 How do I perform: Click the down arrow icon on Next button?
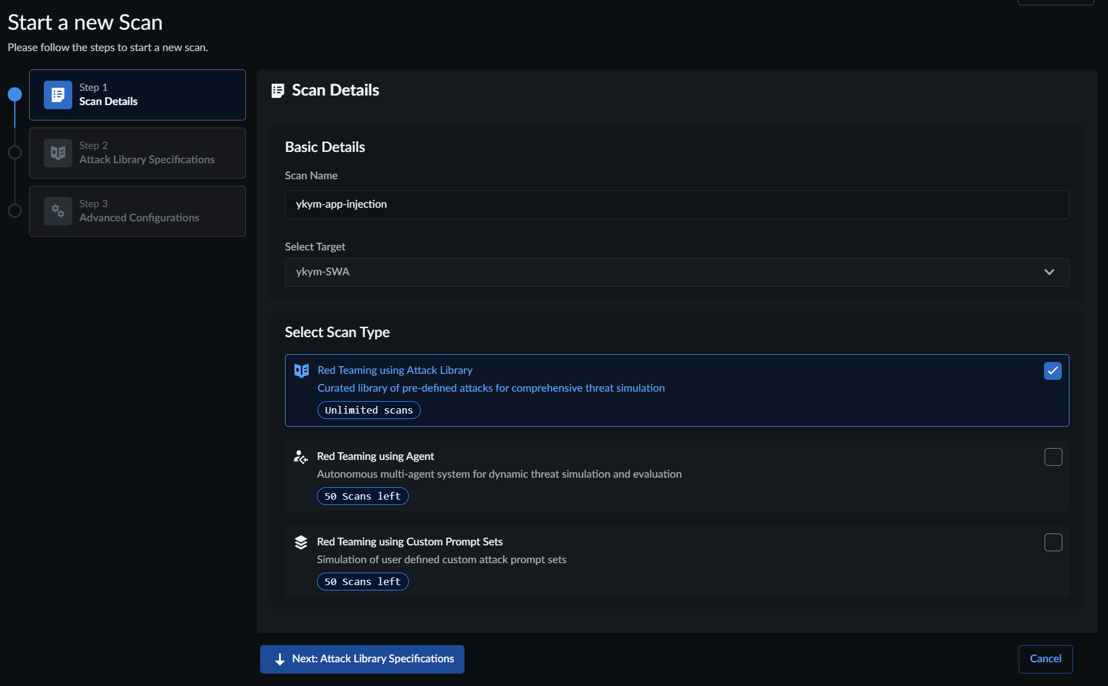click(280, 660)
